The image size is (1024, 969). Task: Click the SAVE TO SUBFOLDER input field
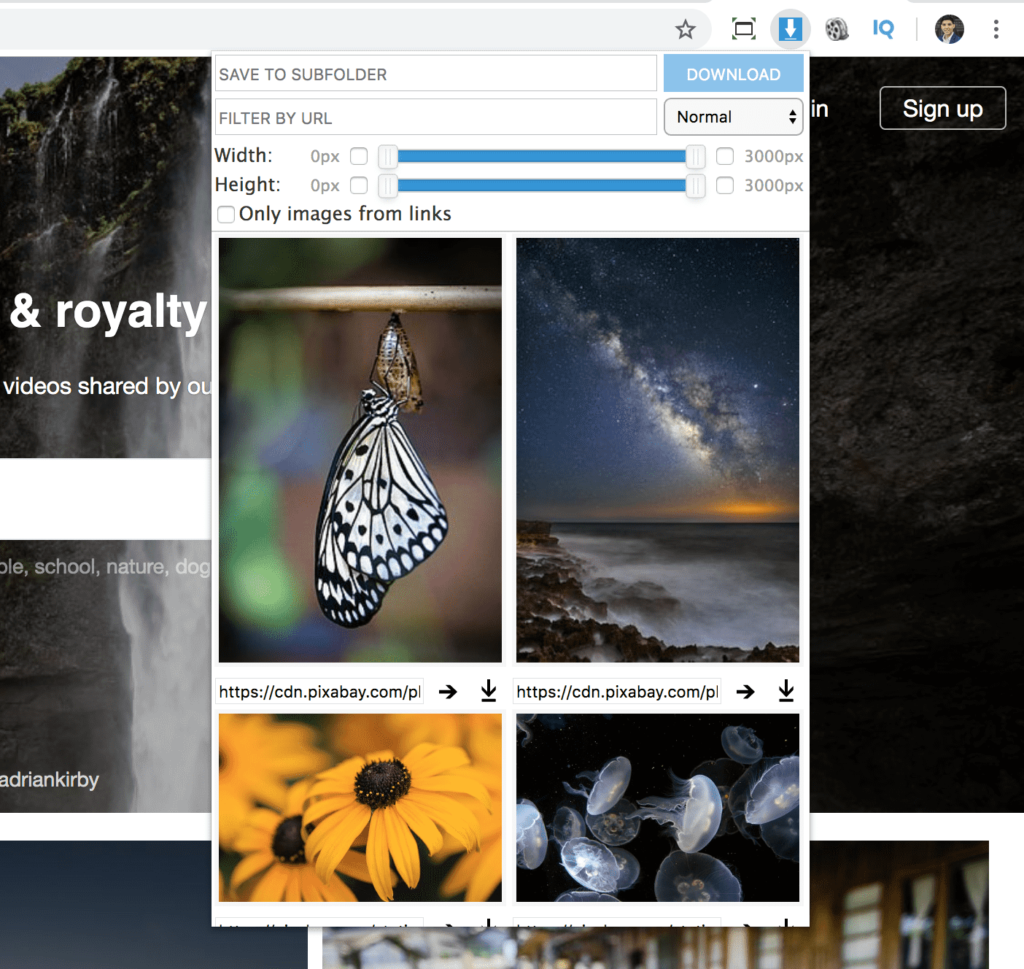435,74
